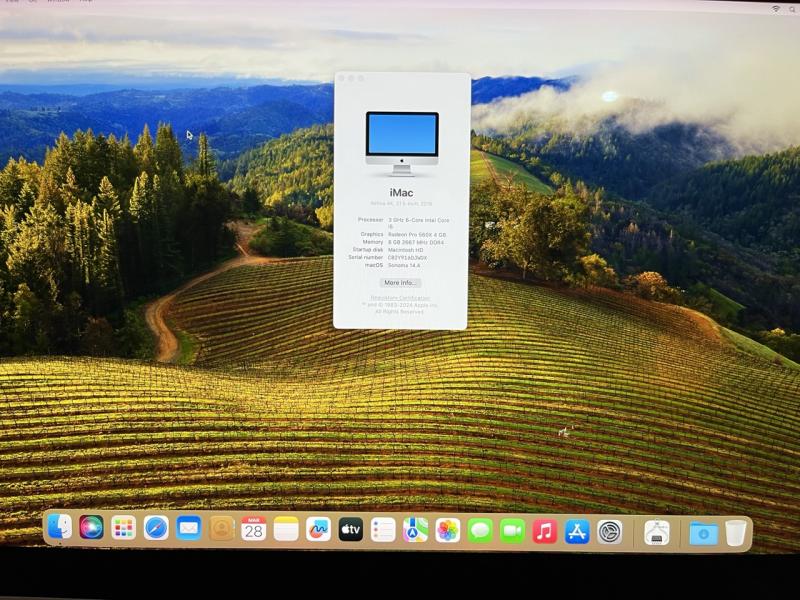Launch the Maps app
Viewport: 800px width, 600px height.
click(415, 531)
